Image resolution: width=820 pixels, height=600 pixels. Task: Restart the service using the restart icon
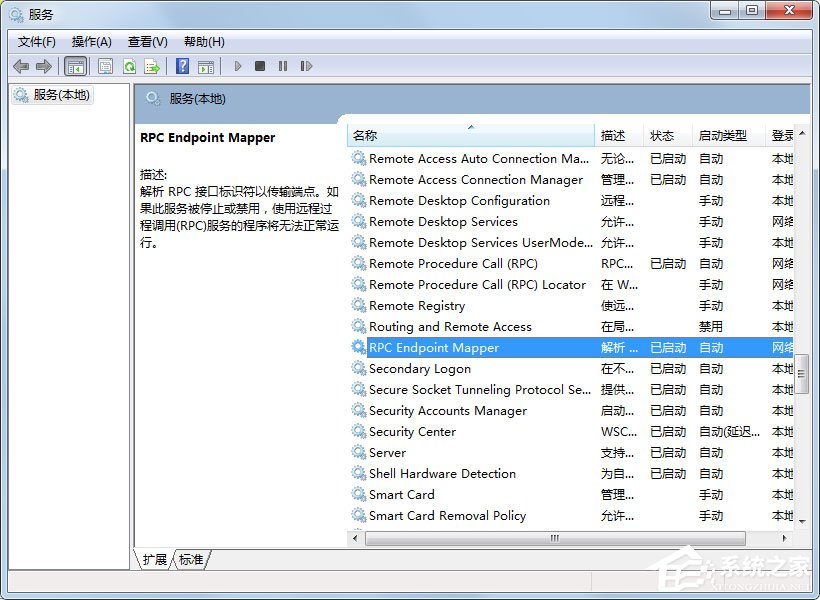point(305,66)
